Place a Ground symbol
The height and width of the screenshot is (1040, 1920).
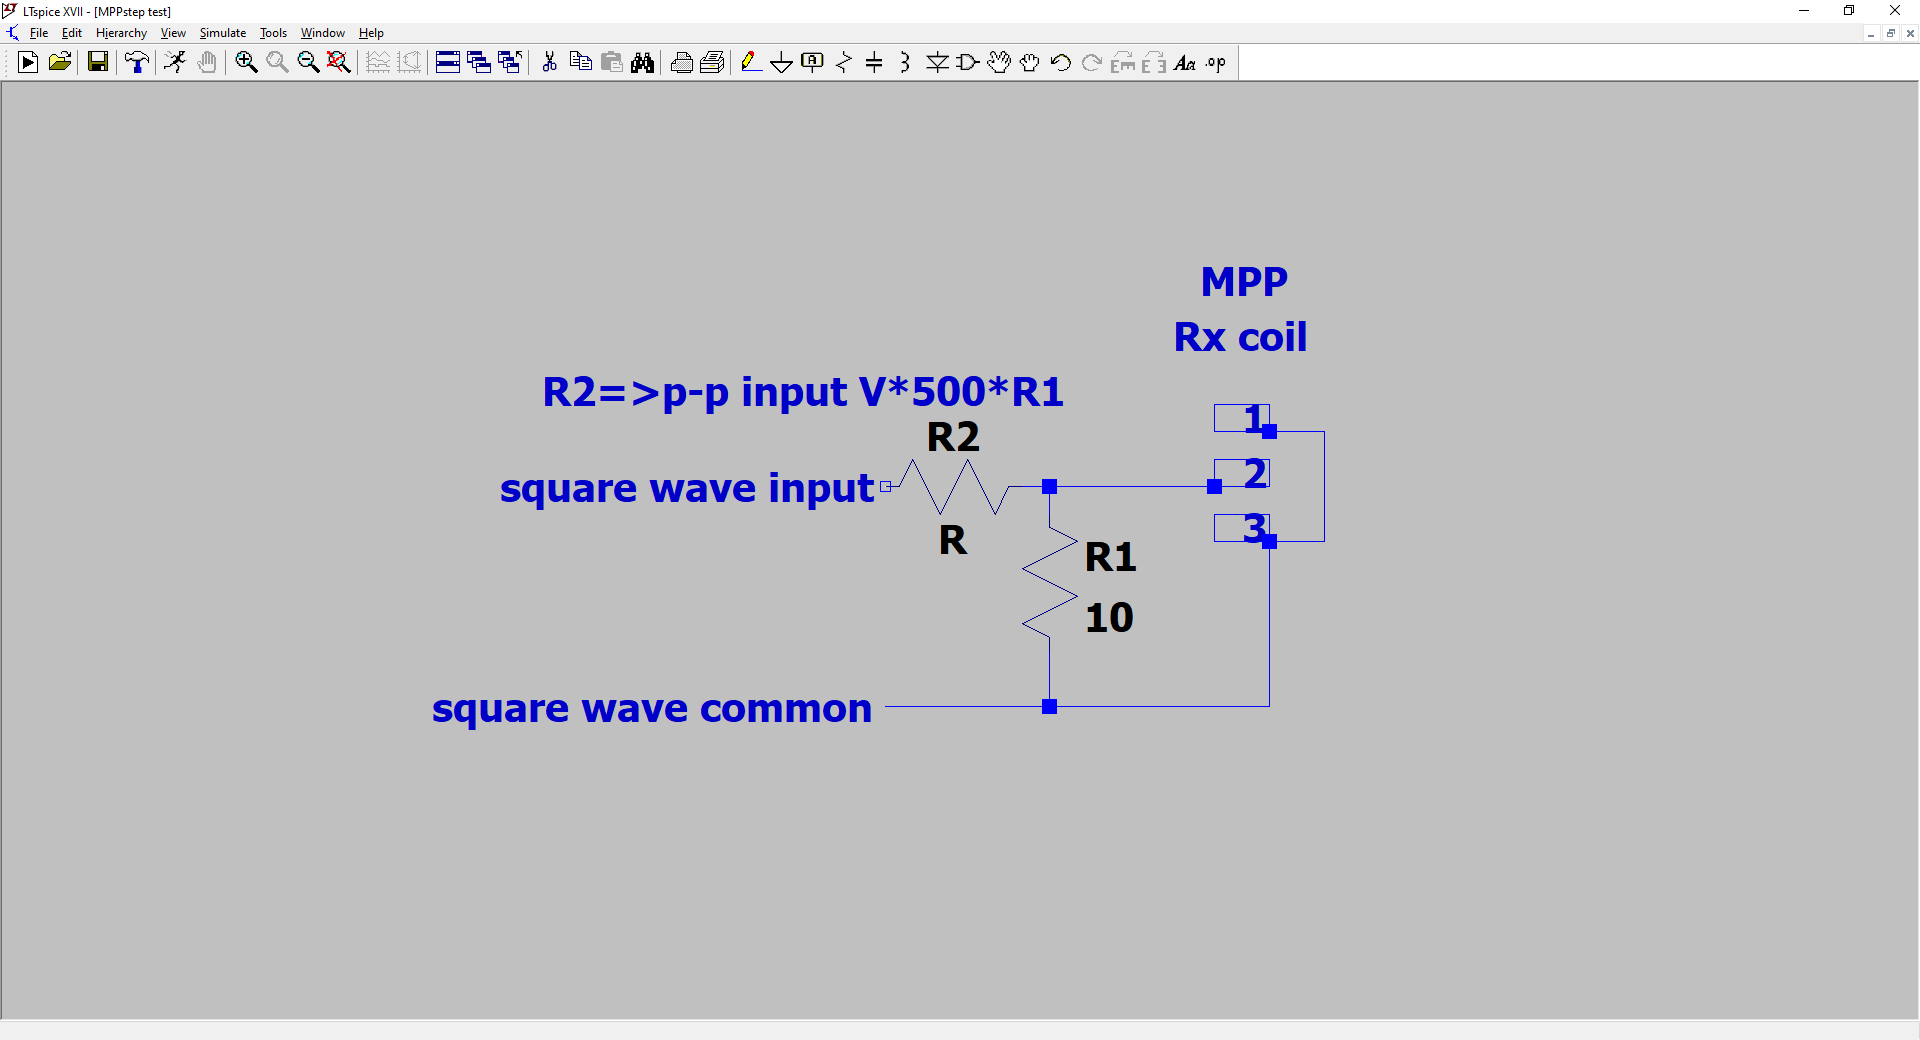(x=782, y=63)
